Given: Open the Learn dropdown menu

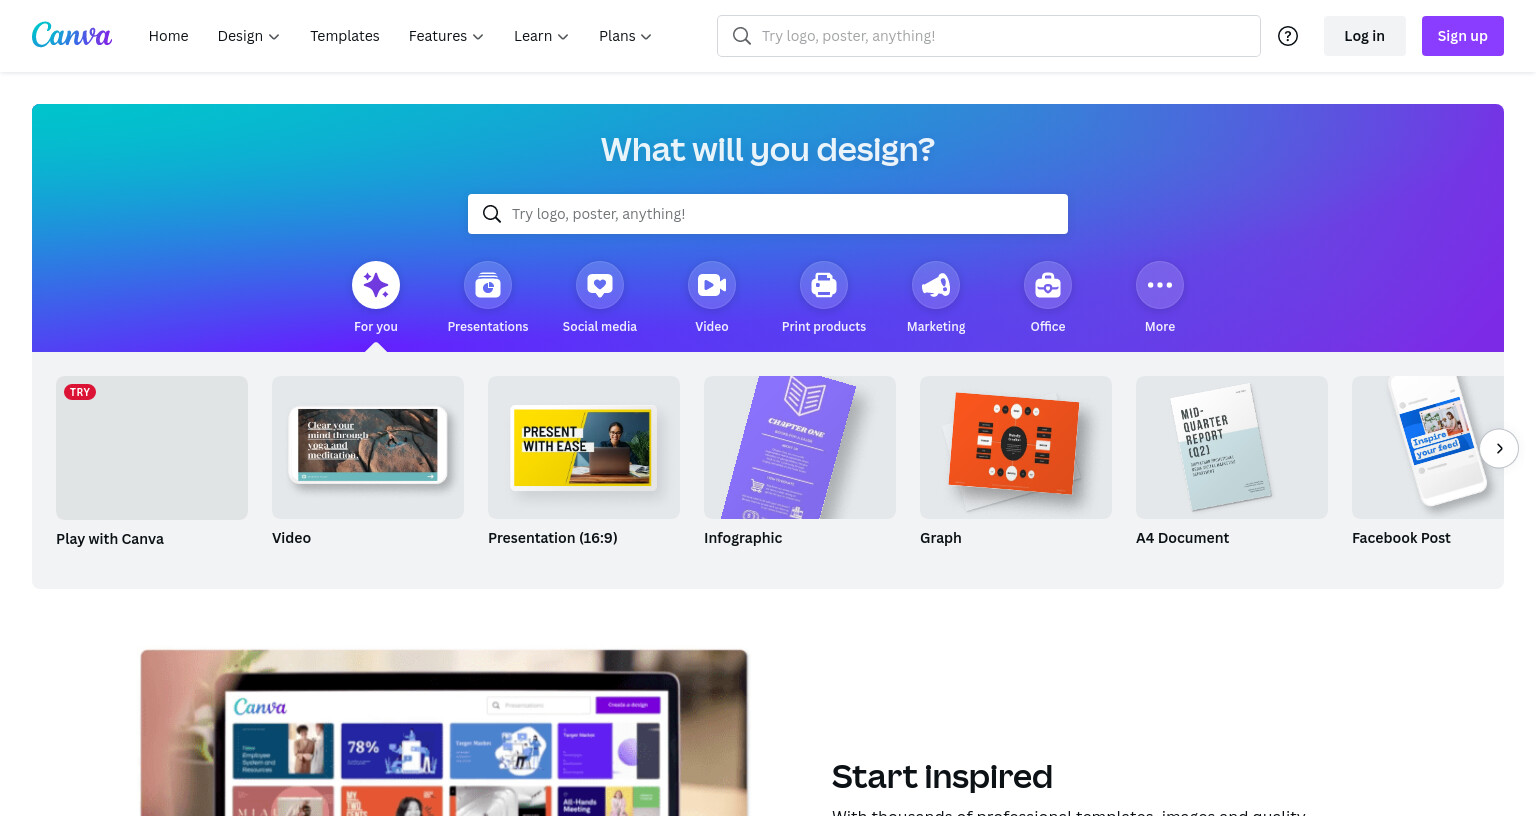Looking at the screenshot, I should click(541, 36).
